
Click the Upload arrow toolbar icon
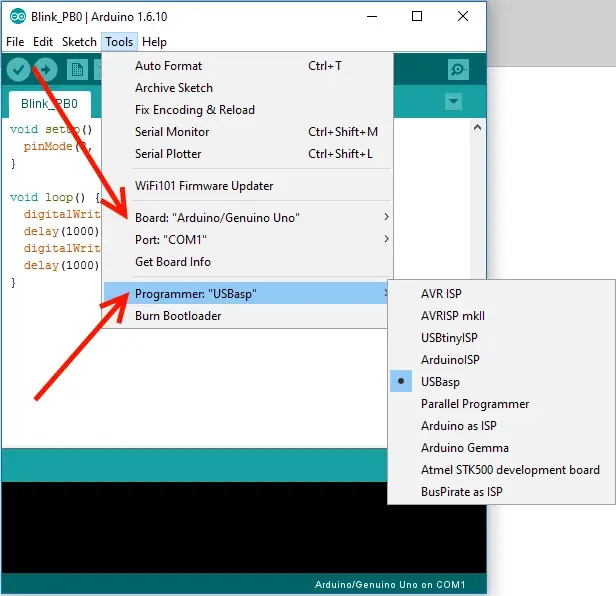(46, 69)
